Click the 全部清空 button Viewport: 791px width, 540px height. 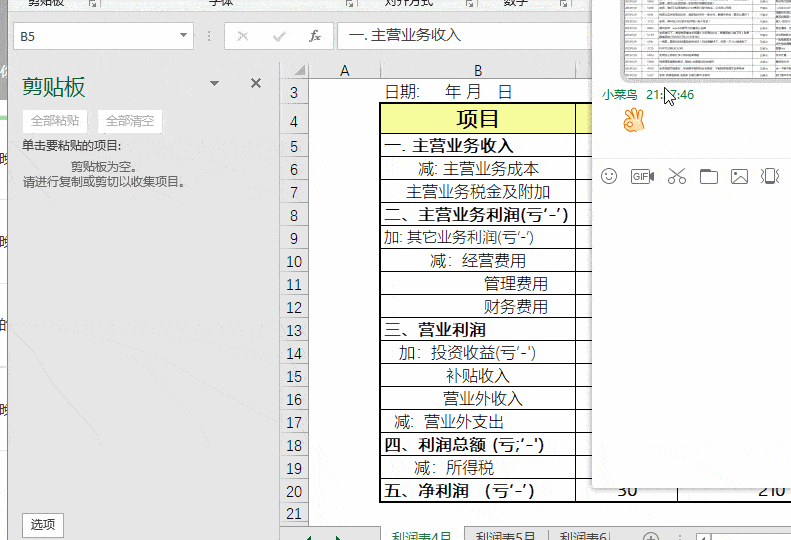coord(130,121)
